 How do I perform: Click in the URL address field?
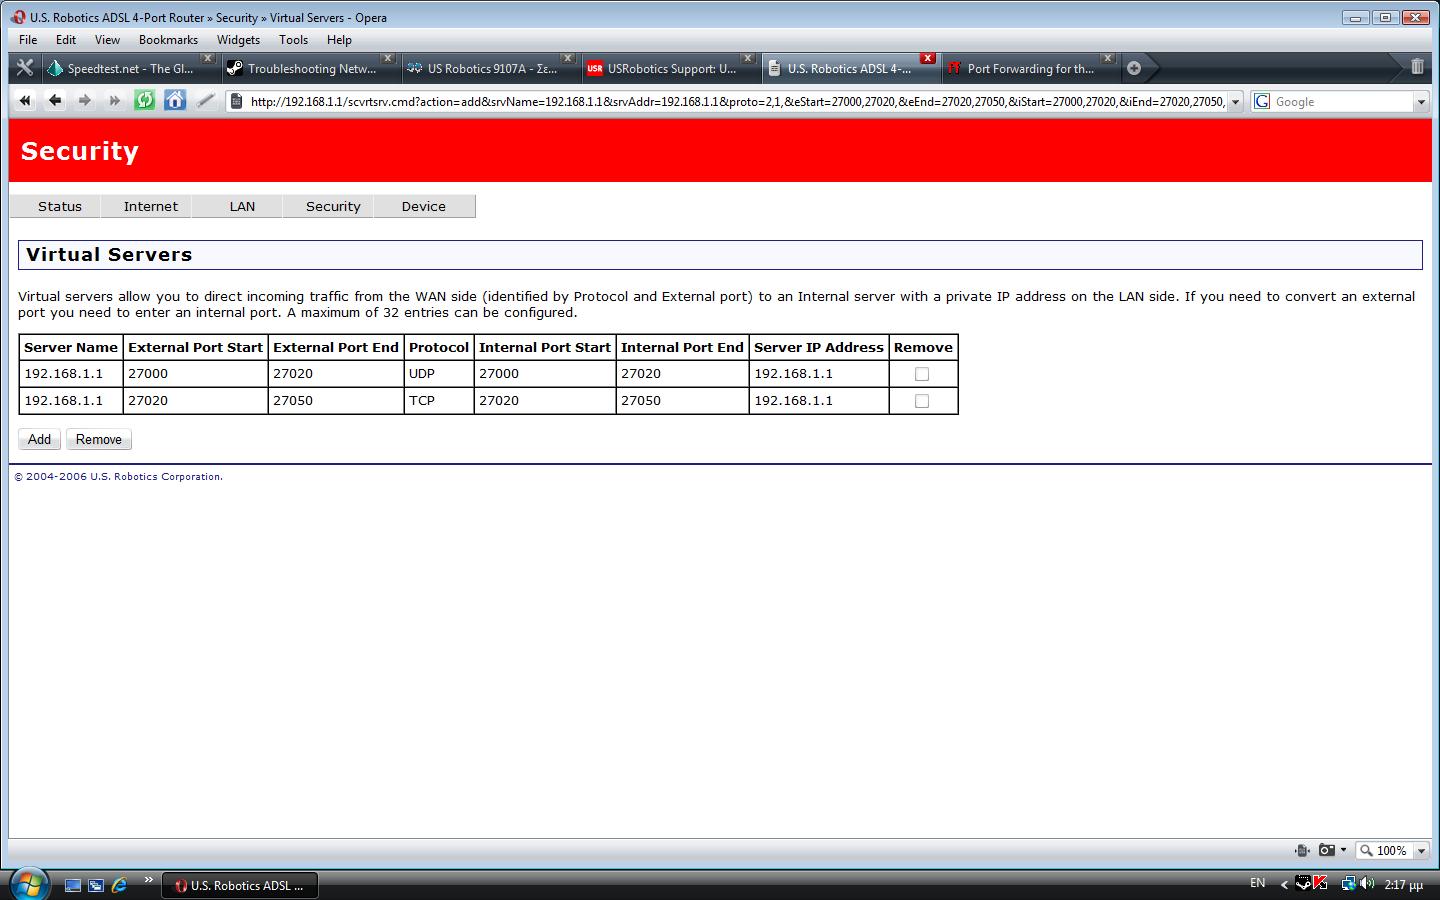point(736,101)
